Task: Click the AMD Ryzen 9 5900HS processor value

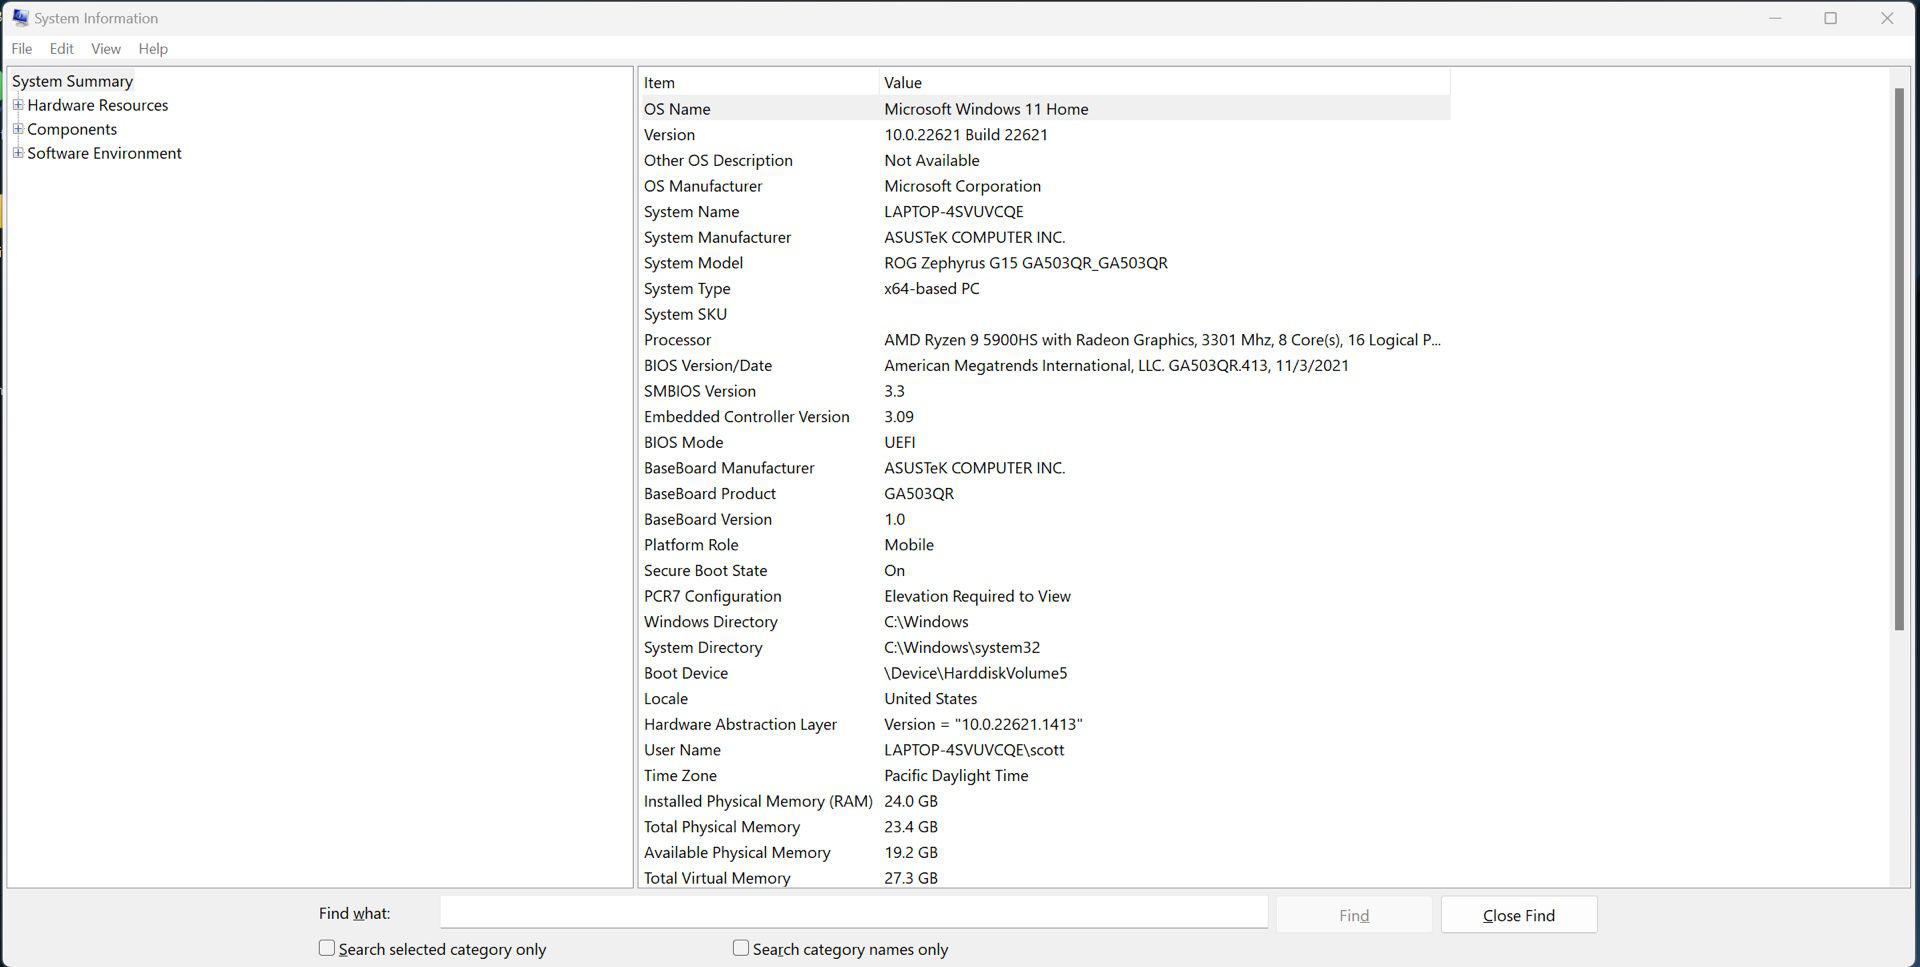Action: point(1162,340)
